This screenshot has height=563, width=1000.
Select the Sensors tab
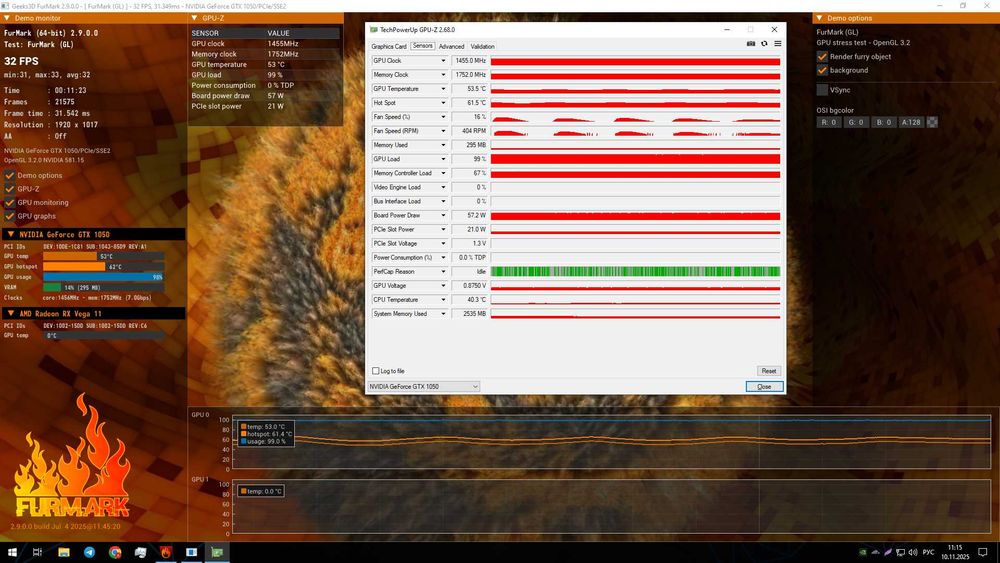(x=422, y=46)
